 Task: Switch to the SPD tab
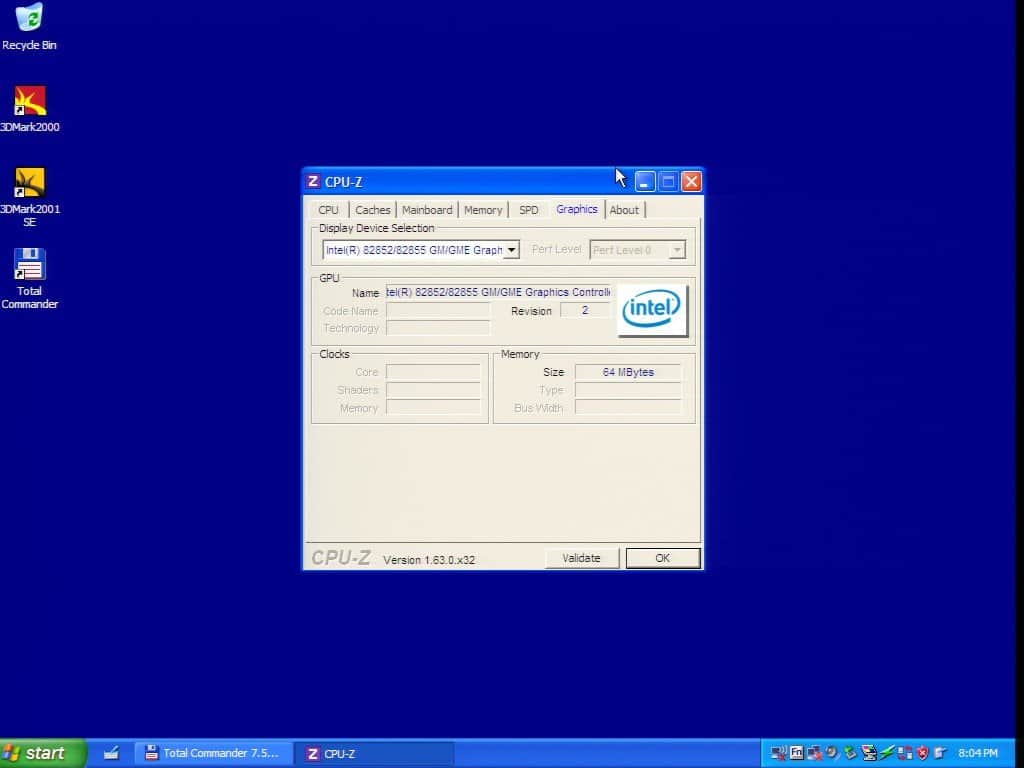click(528, 210)
